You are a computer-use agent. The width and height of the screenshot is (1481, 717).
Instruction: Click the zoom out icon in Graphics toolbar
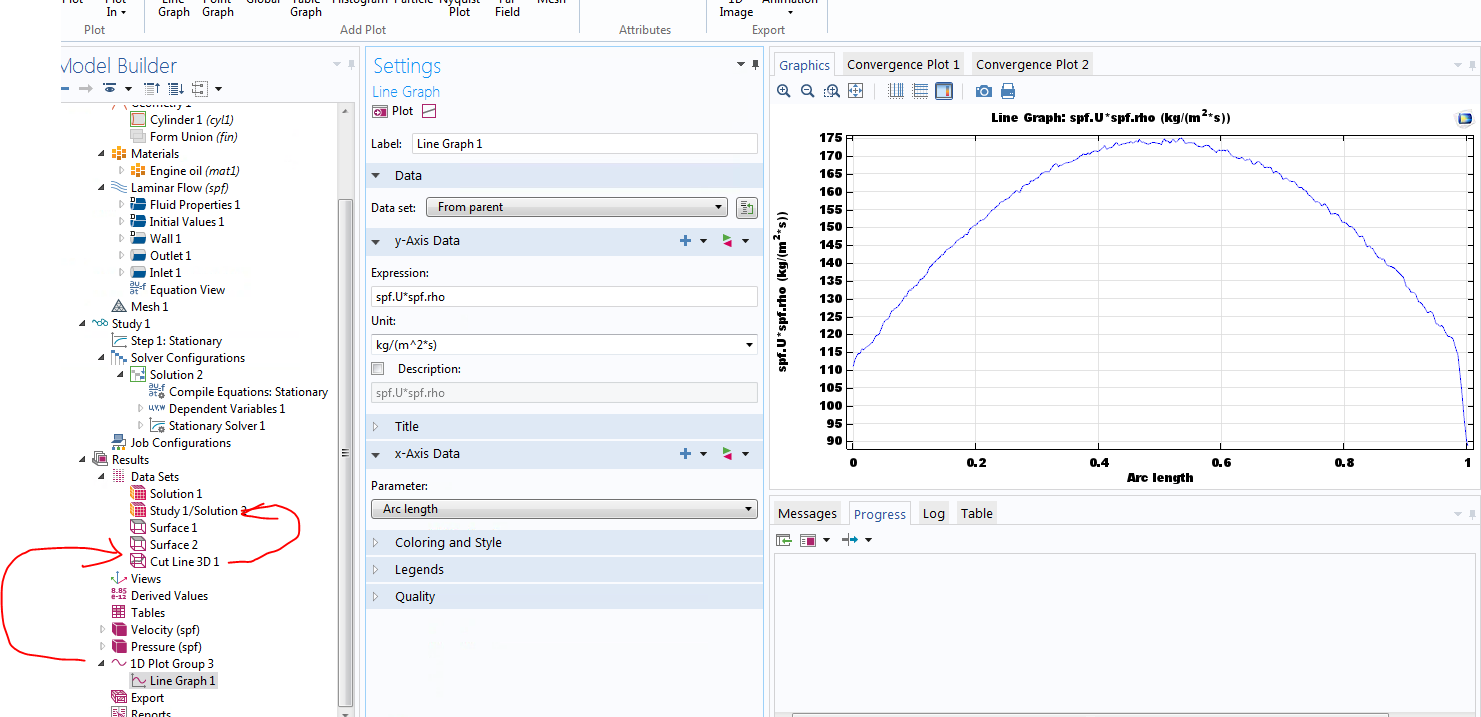808,91
